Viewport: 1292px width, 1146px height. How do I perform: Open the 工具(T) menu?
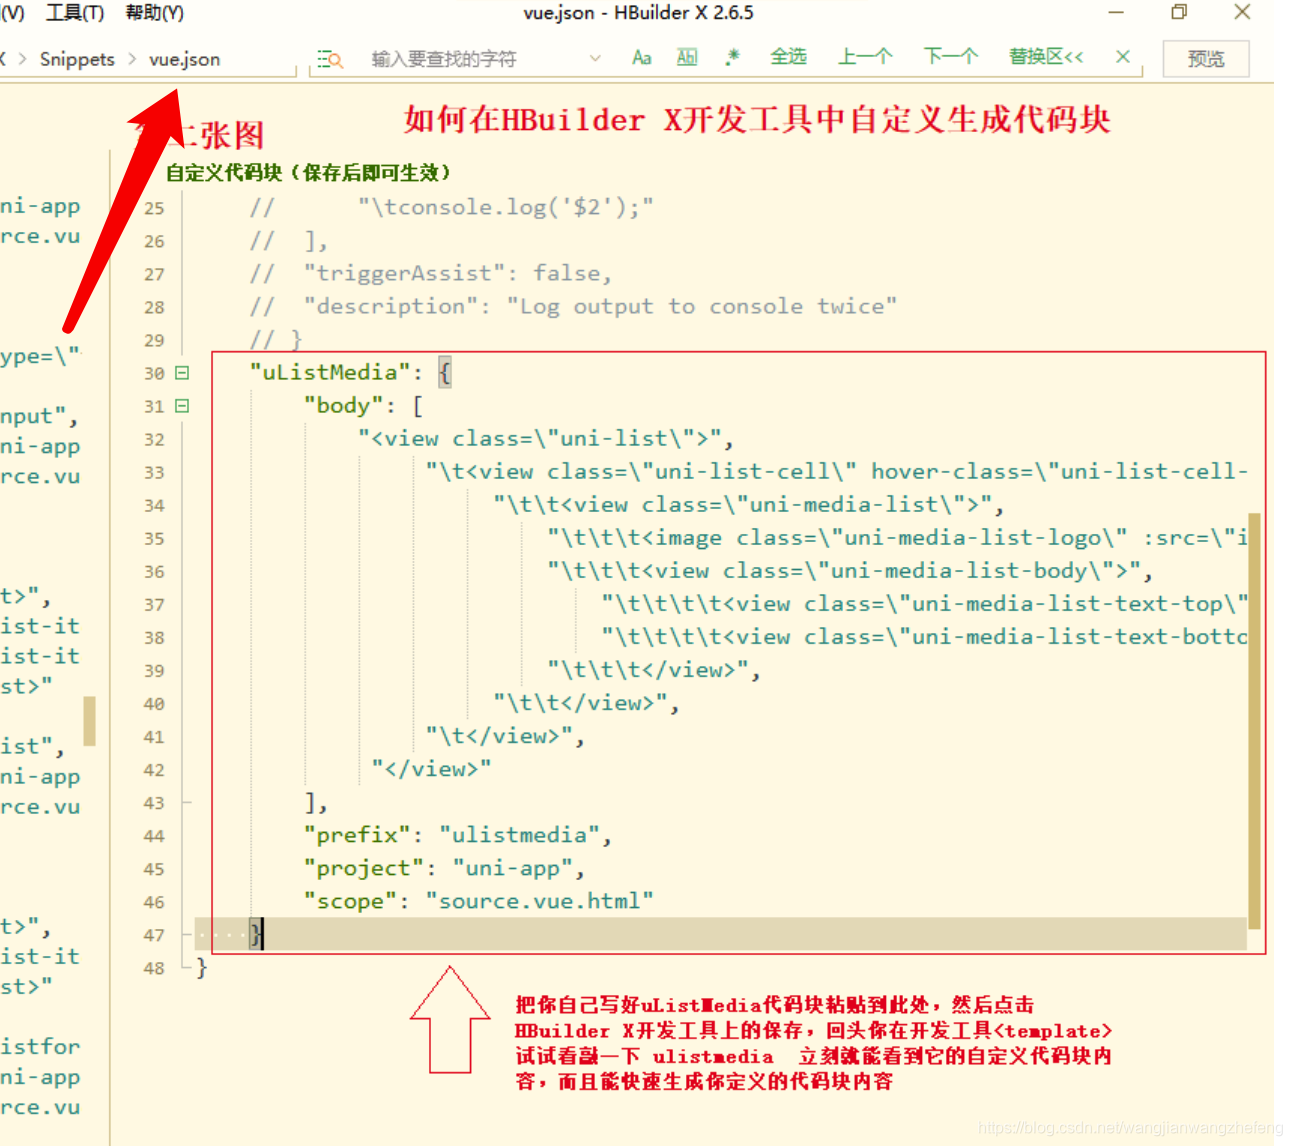click(x=75, y=13)
